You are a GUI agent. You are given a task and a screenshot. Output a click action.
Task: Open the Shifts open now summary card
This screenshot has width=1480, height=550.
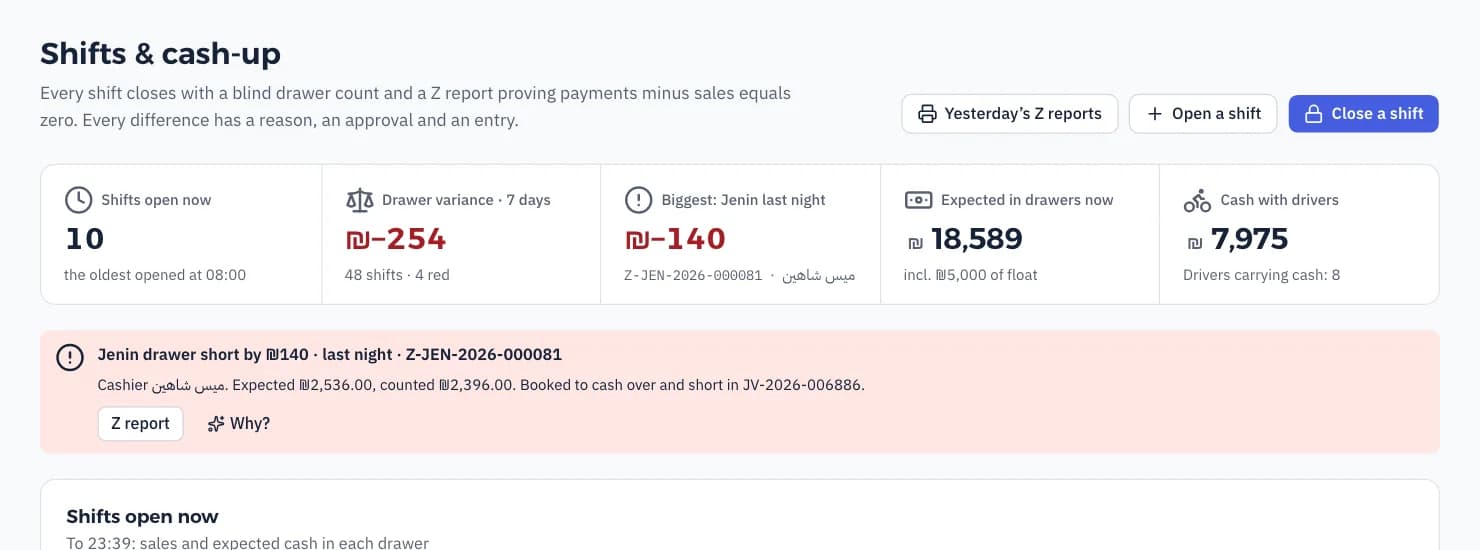tap(181, 234)
